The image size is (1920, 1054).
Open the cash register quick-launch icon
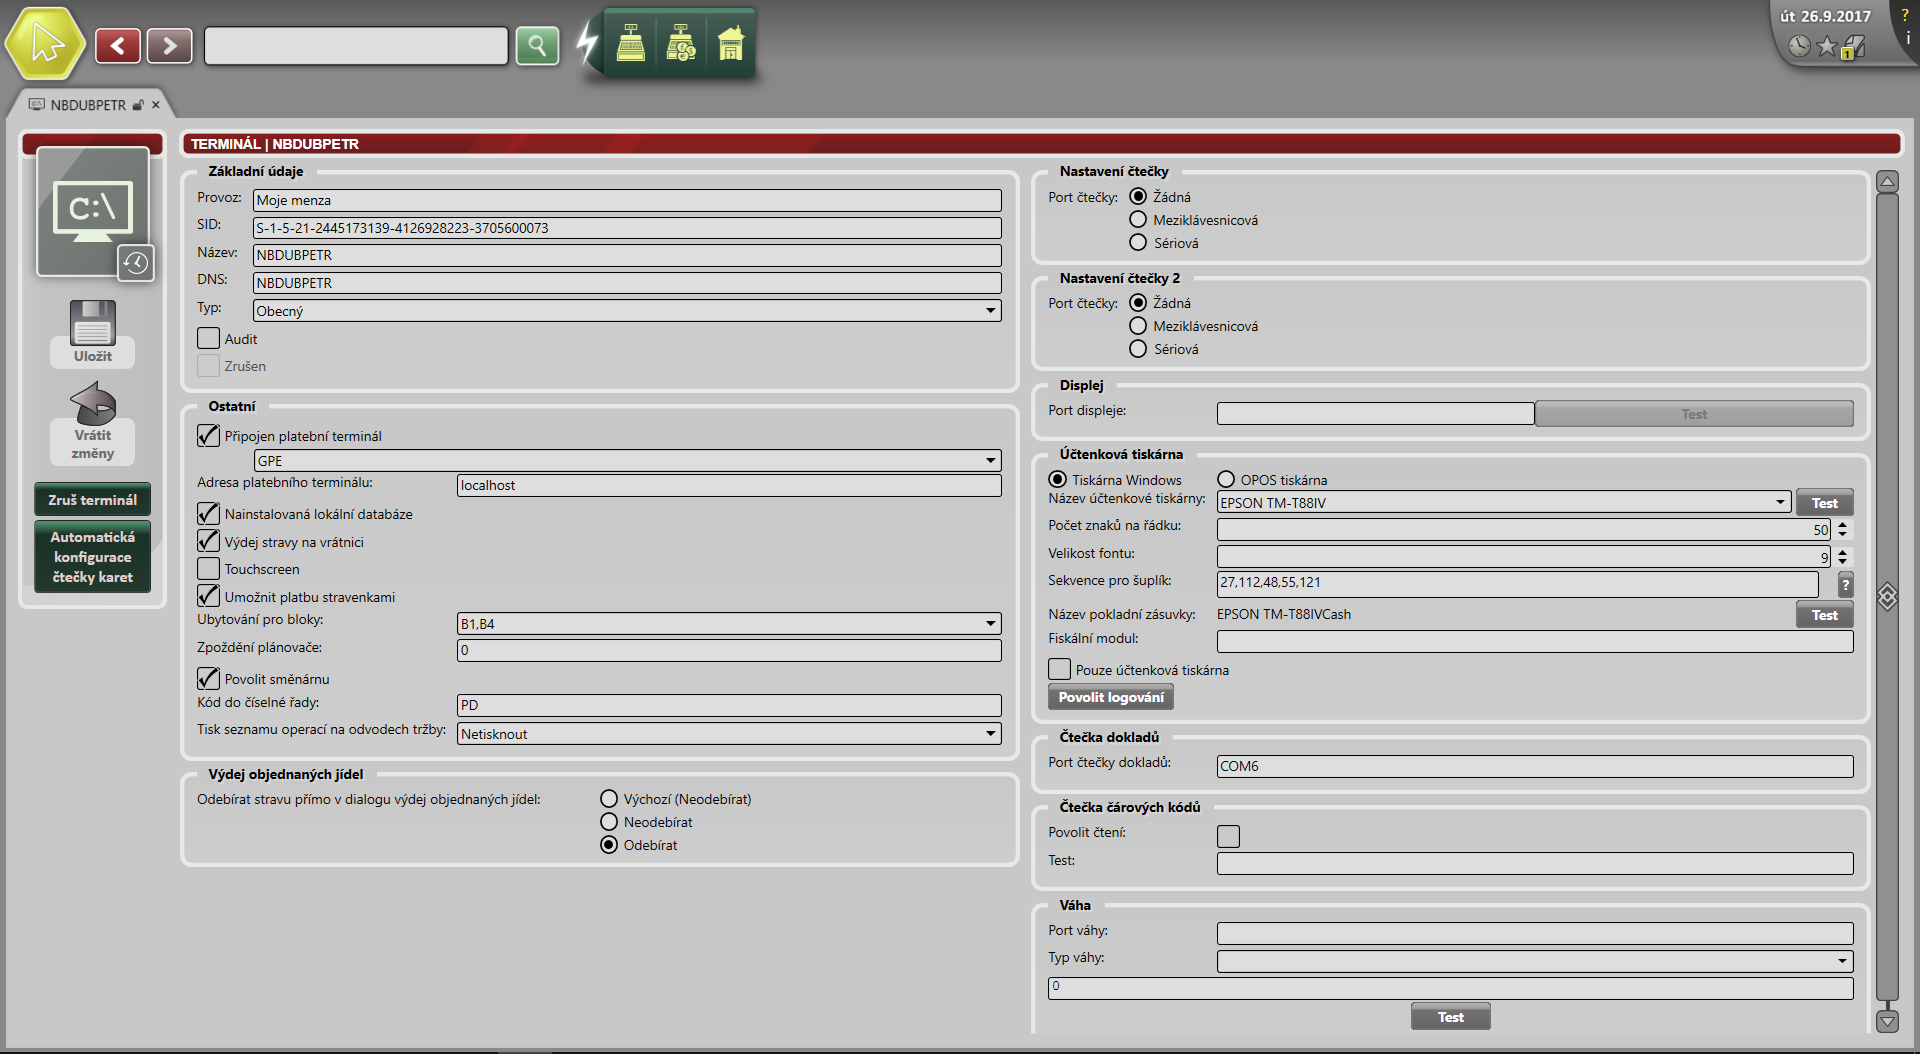631,44
